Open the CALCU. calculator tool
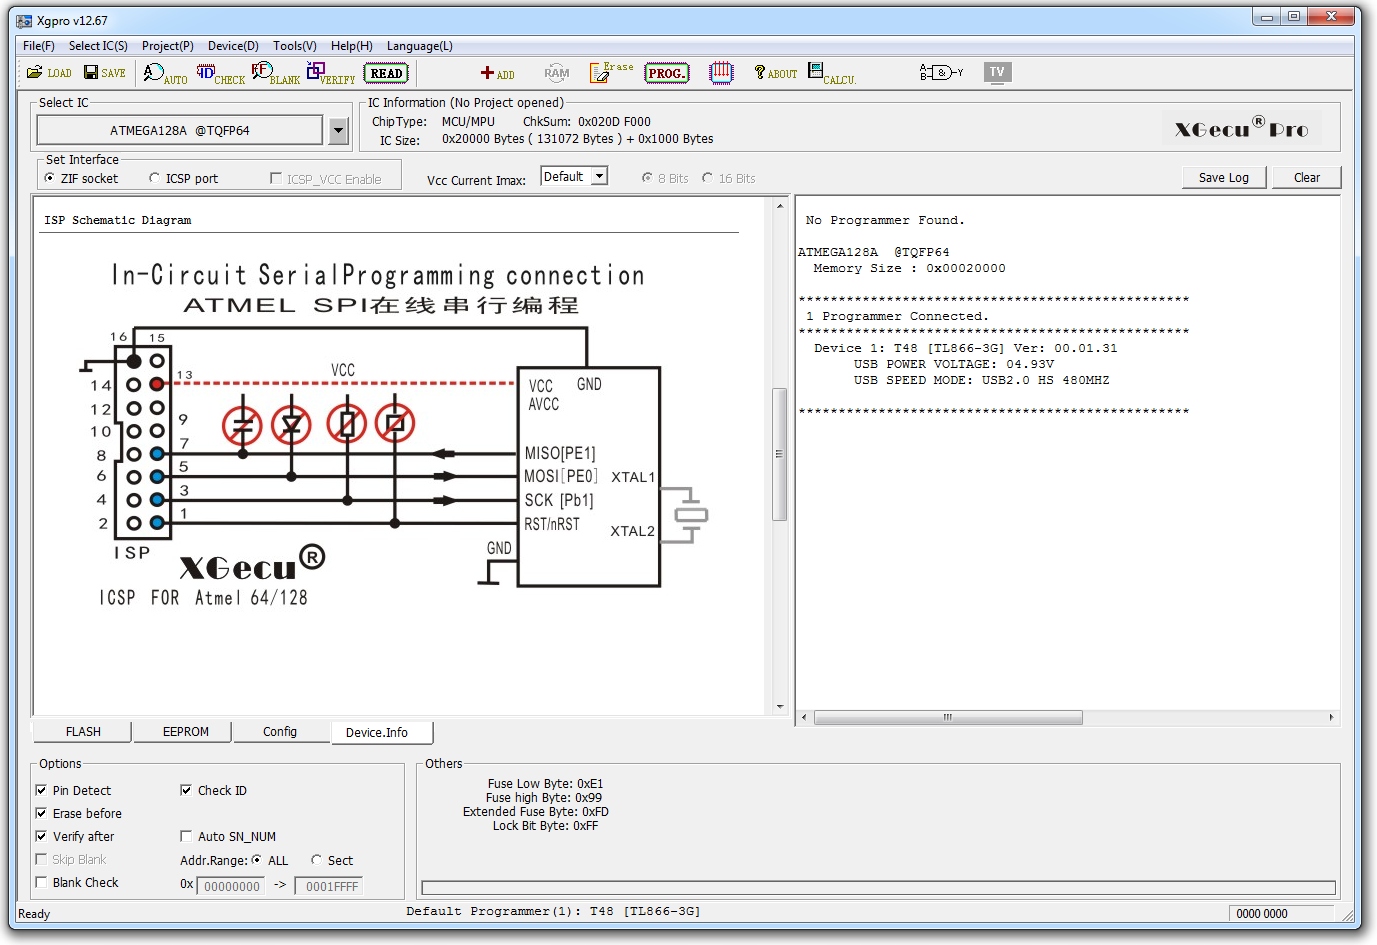1377x945 pixels. (x=831, y=73)
